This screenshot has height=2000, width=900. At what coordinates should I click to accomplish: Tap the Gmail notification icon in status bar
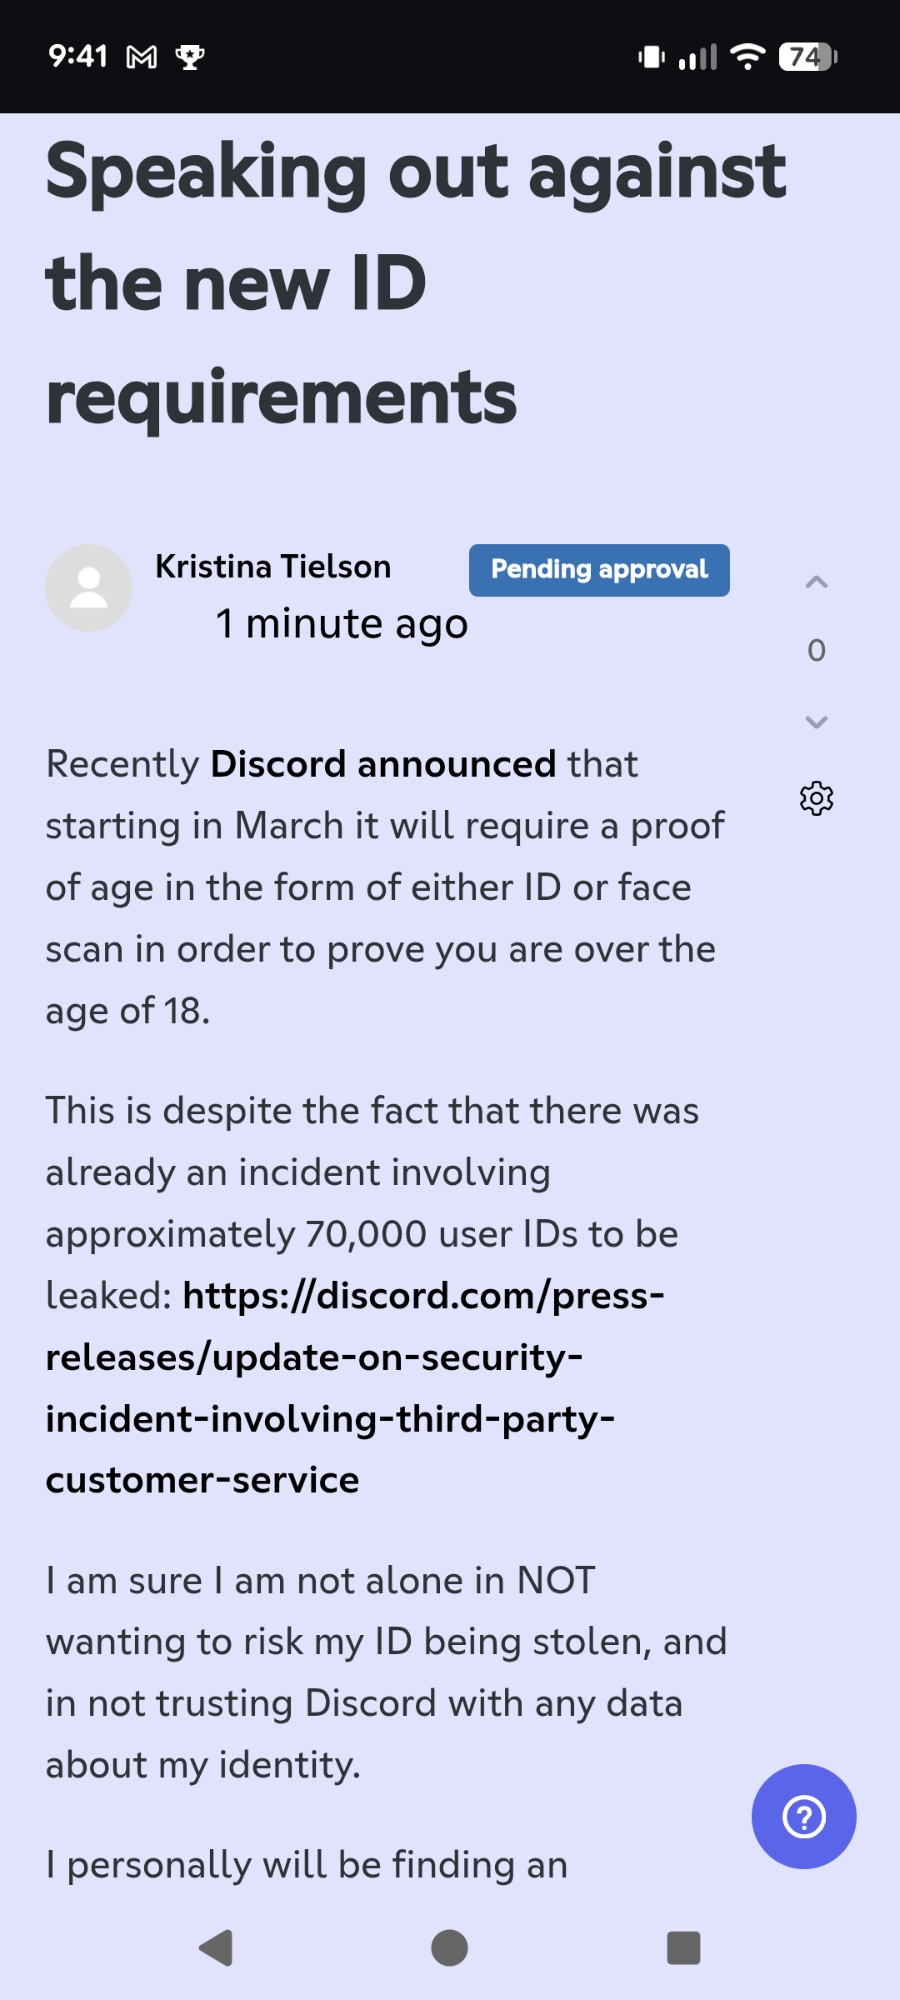point(142,57)
